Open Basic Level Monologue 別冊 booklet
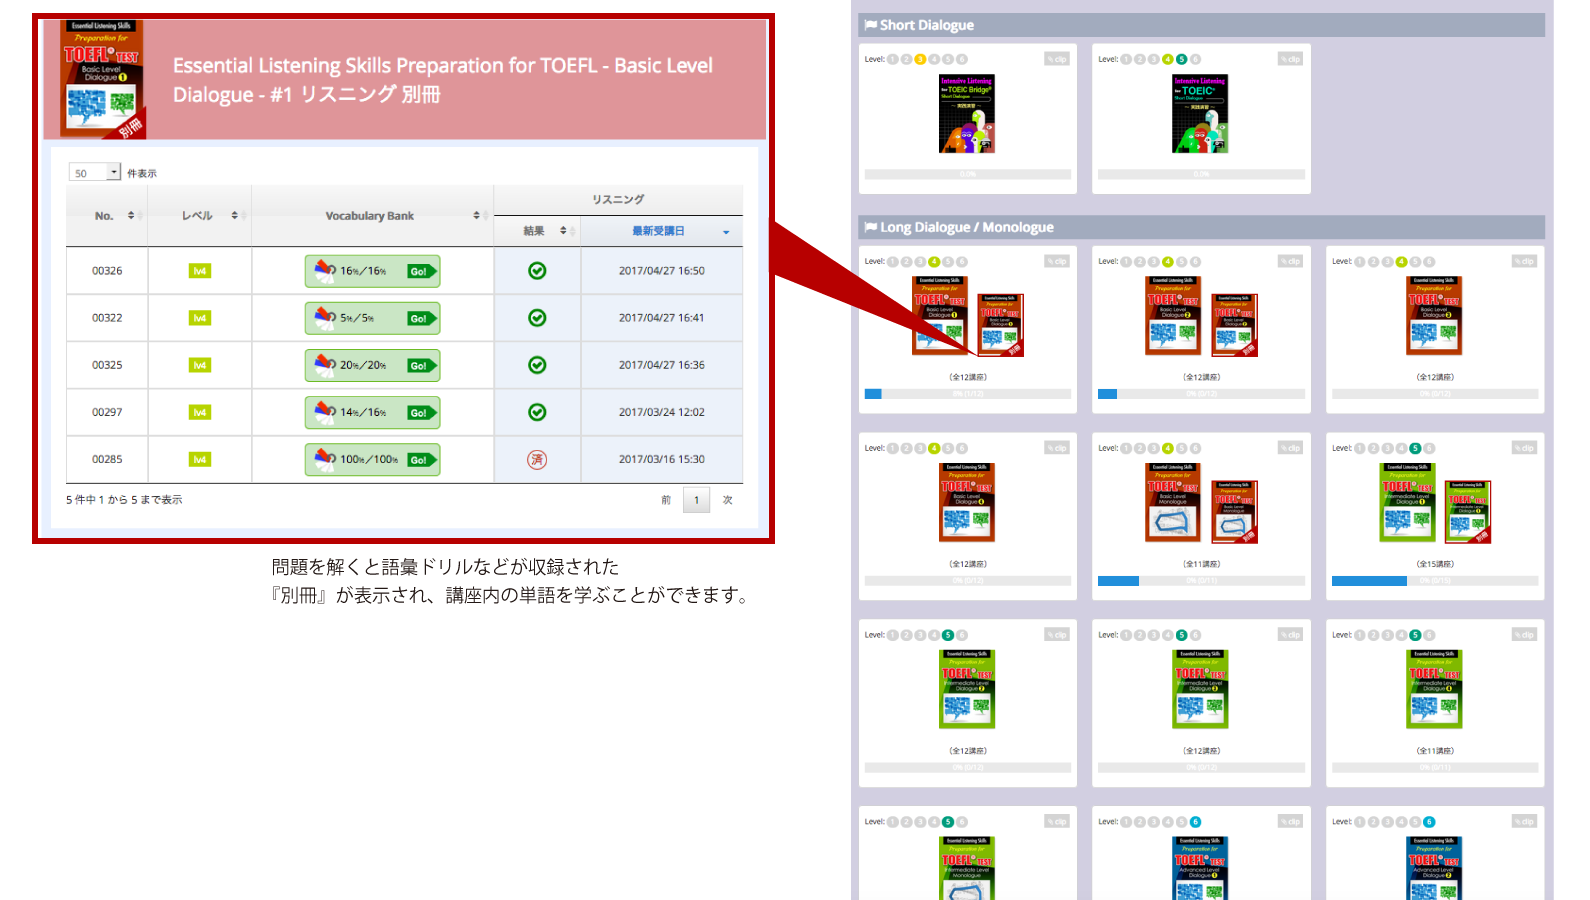Image resolution: width=1590 pixels, height=900 pixels. (1234, 512)
